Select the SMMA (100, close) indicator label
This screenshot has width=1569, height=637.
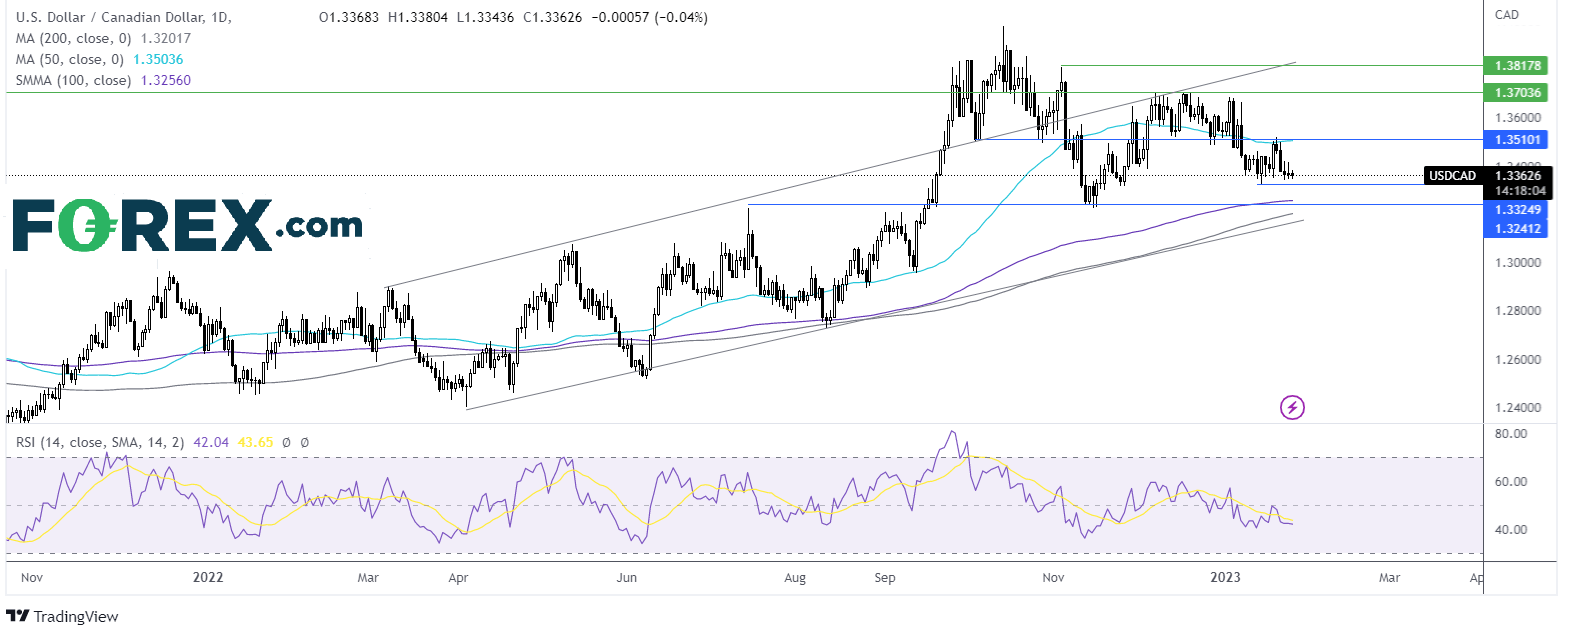[x=74, y=80]
